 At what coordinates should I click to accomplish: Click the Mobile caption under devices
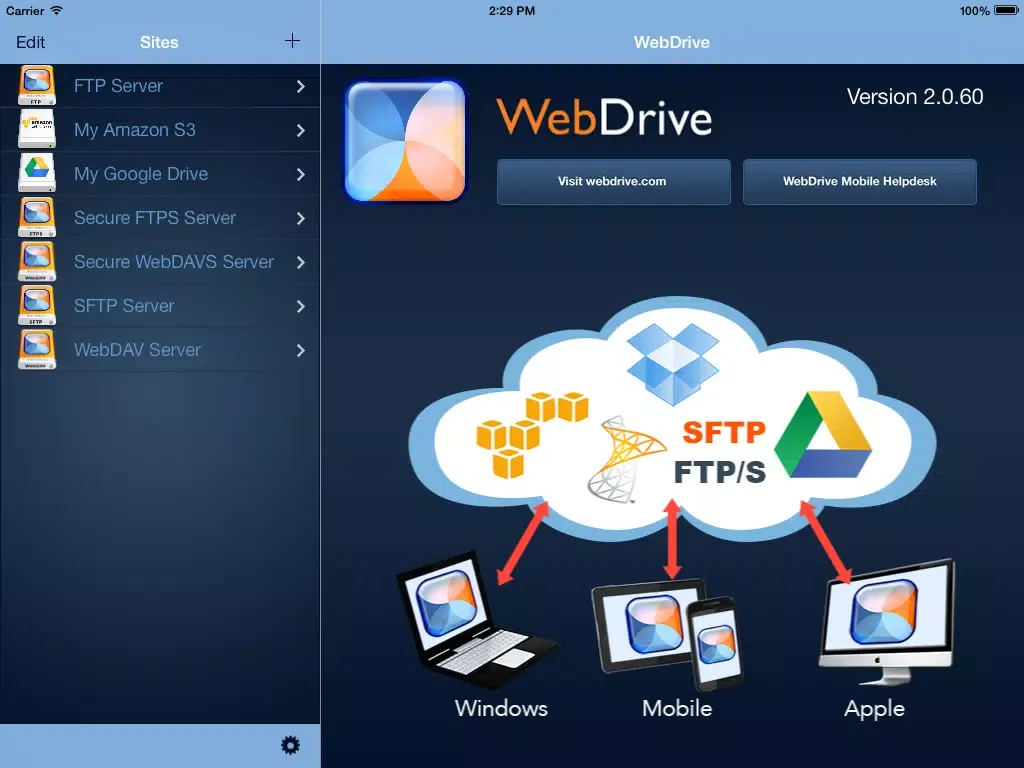(677, 708)
